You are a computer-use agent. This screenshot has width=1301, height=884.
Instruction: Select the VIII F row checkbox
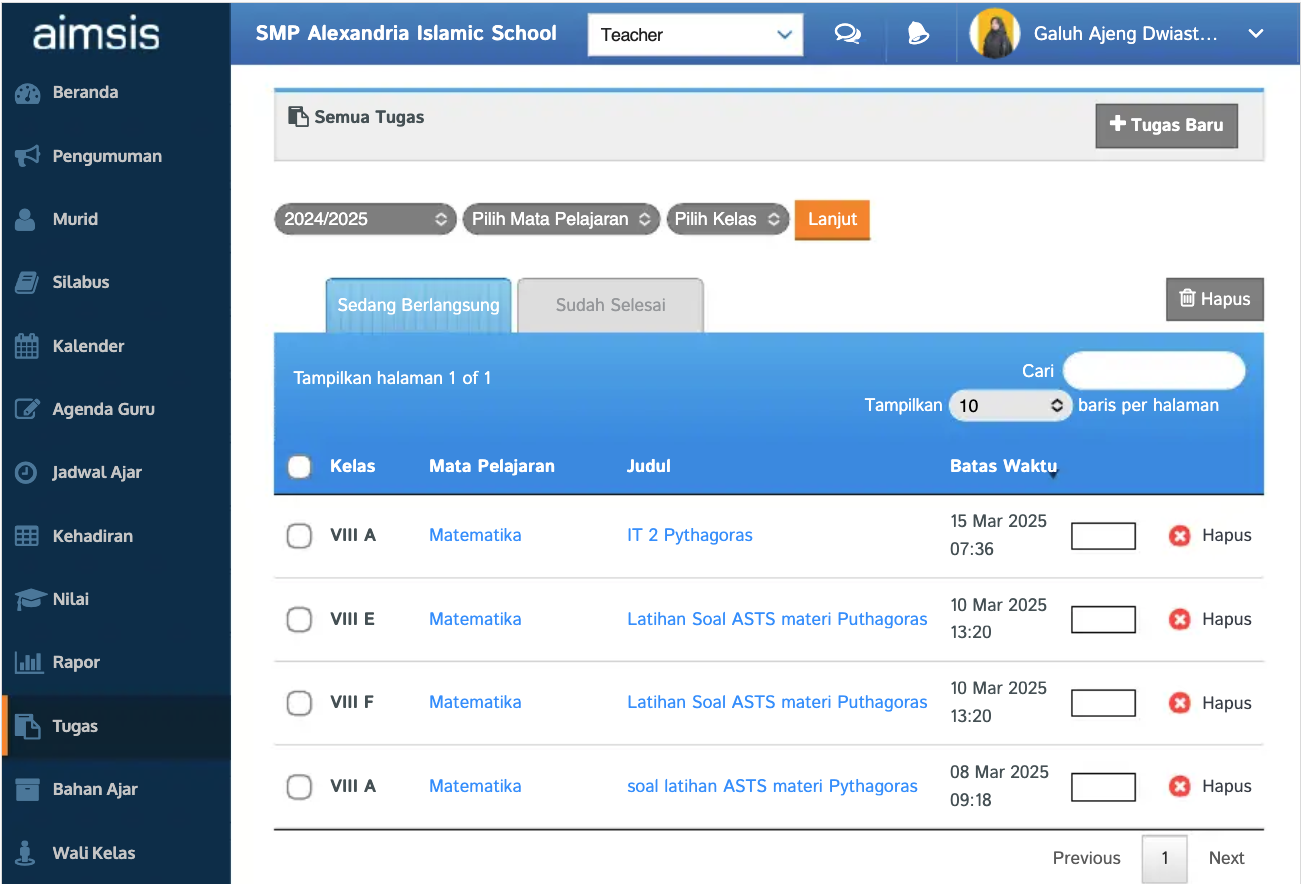[299, 703]
